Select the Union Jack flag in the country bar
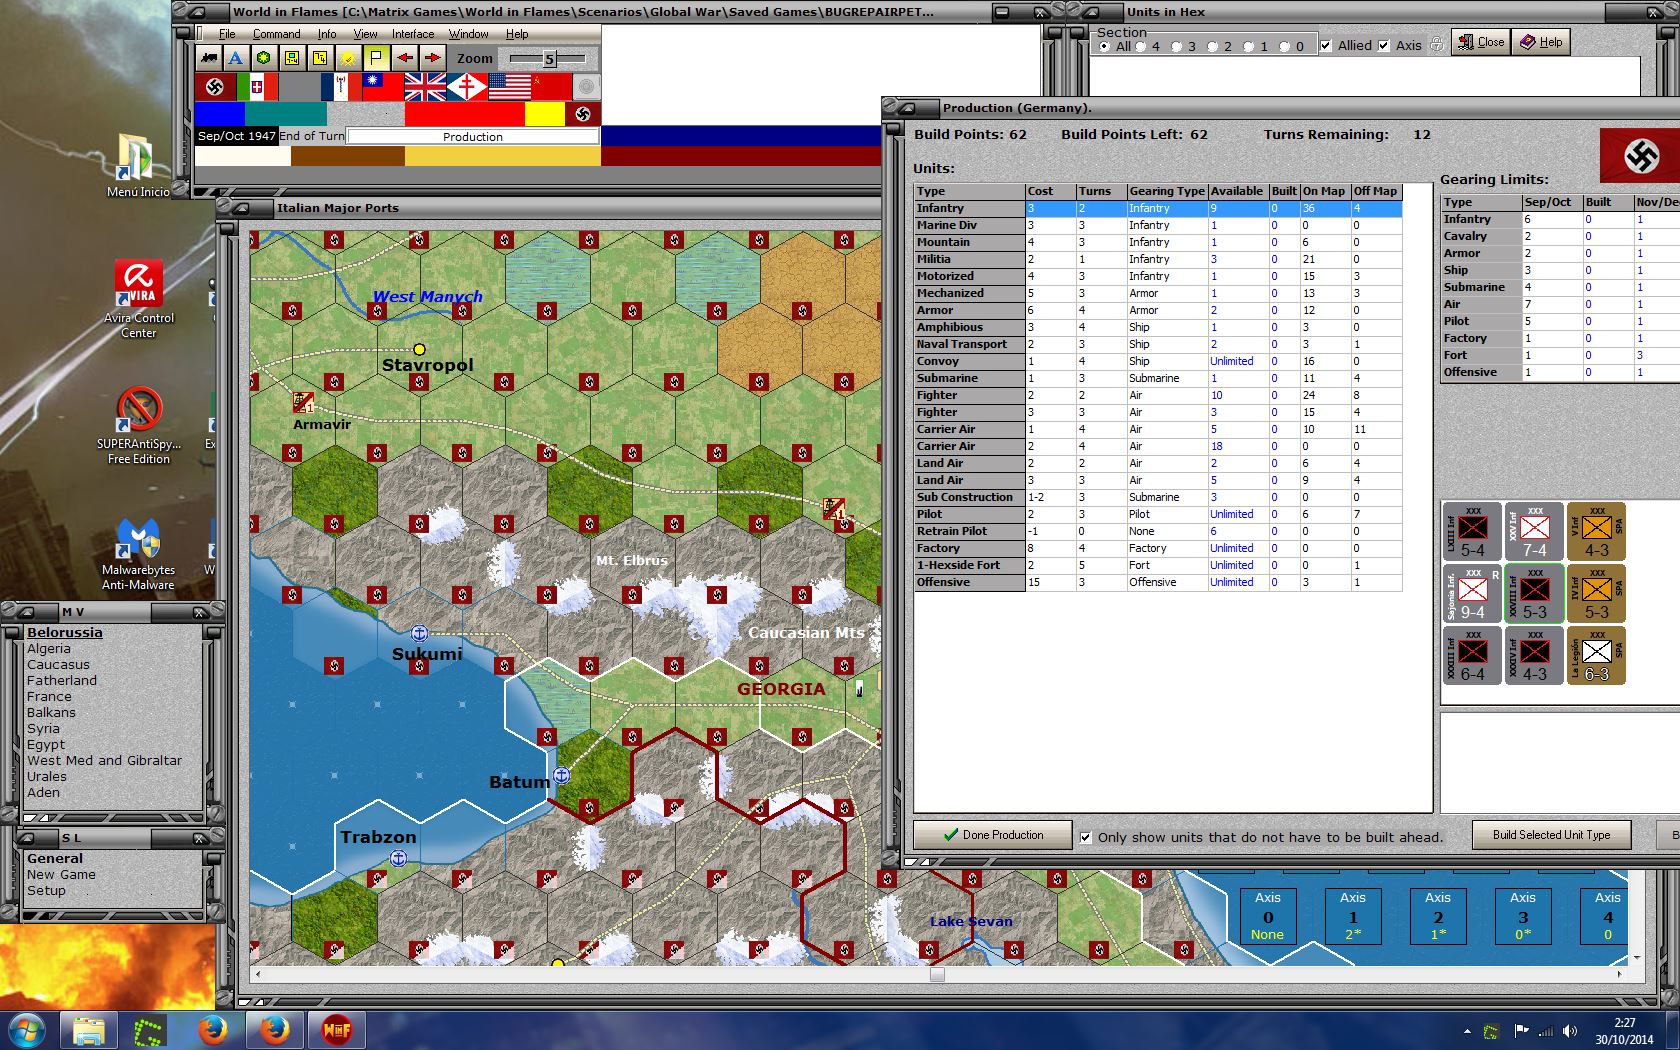This screenshot has width=1680, height=1050. (425, 87)
